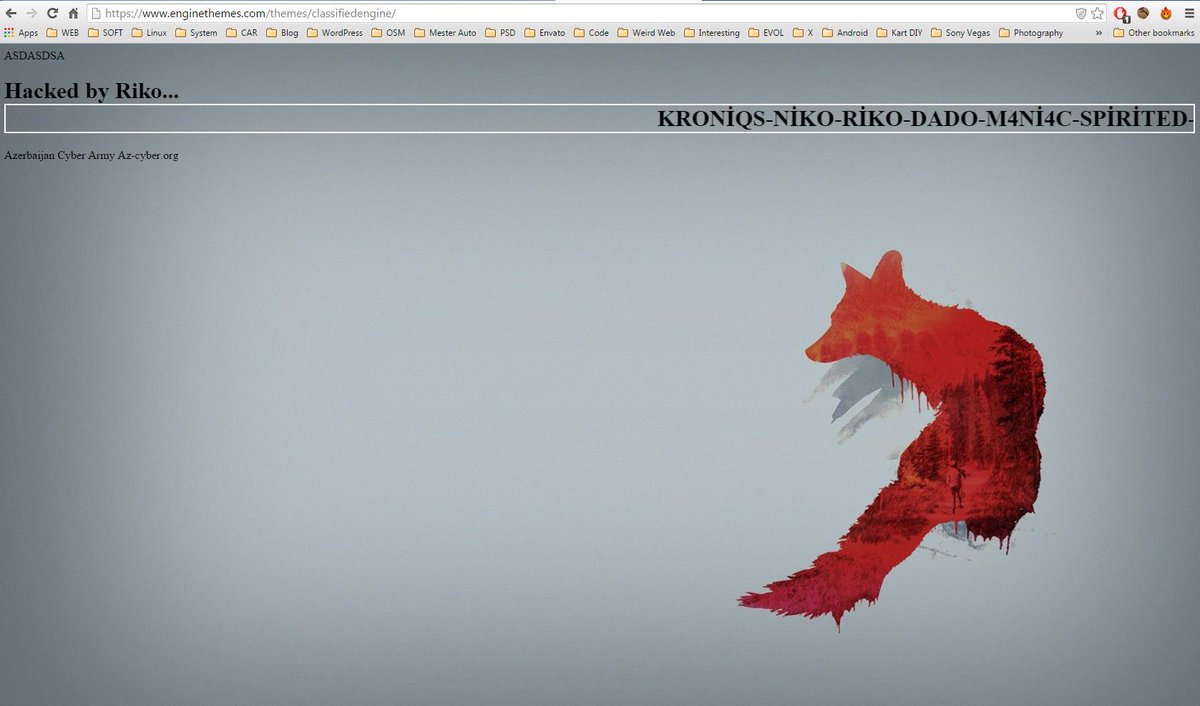
Task: Bookmark this page with the star icon
Action: 1098,13
